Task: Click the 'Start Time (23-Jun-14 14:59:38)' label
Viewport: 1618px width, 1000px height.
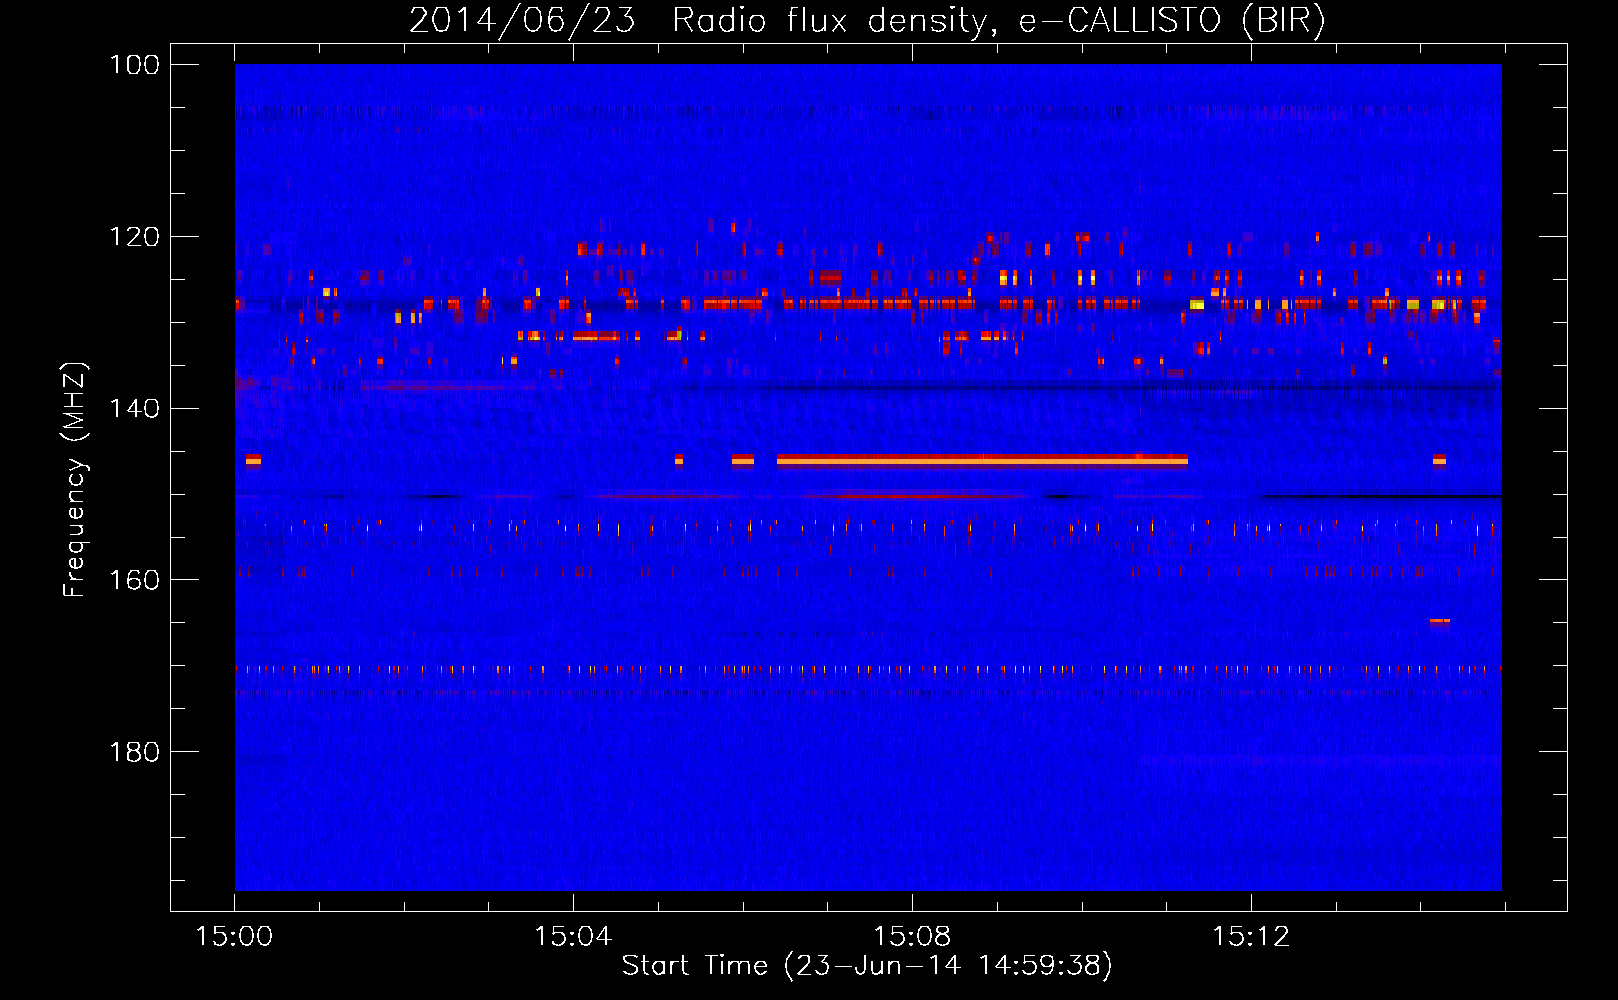Action: [866, 966]
